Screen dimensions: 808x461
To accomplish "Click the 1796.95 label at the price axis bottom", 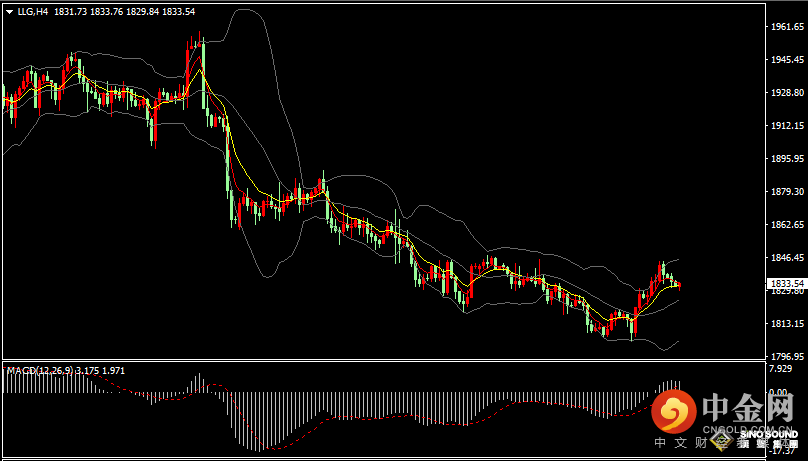I will (x=786, y=356).
